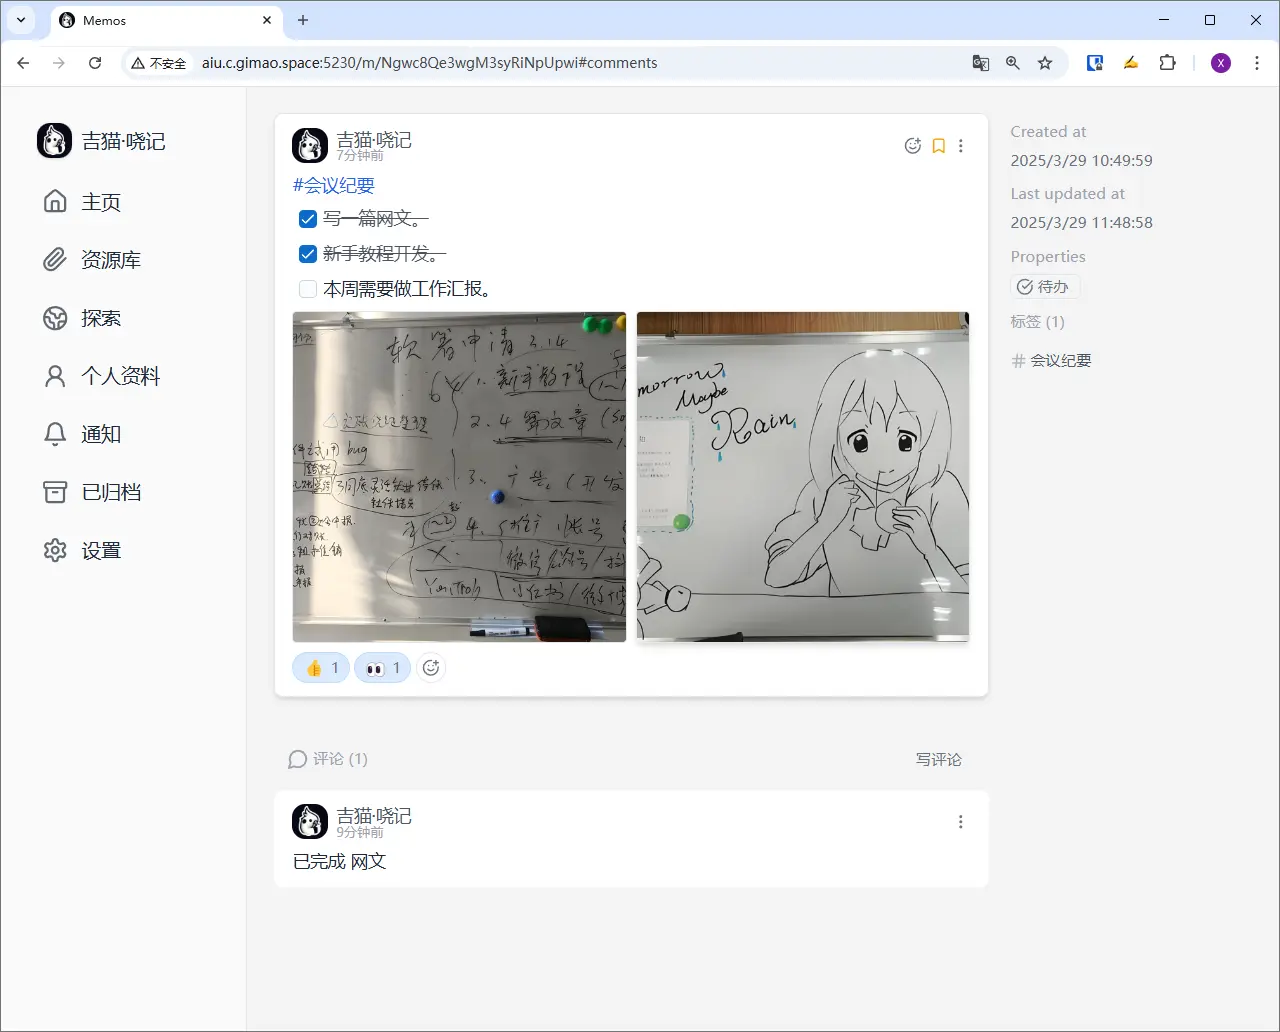Uncheck the 新手教程开发 task checkbox
Image resolution: width=1280 pixels, height=1032 pixels.
(308, 254)
